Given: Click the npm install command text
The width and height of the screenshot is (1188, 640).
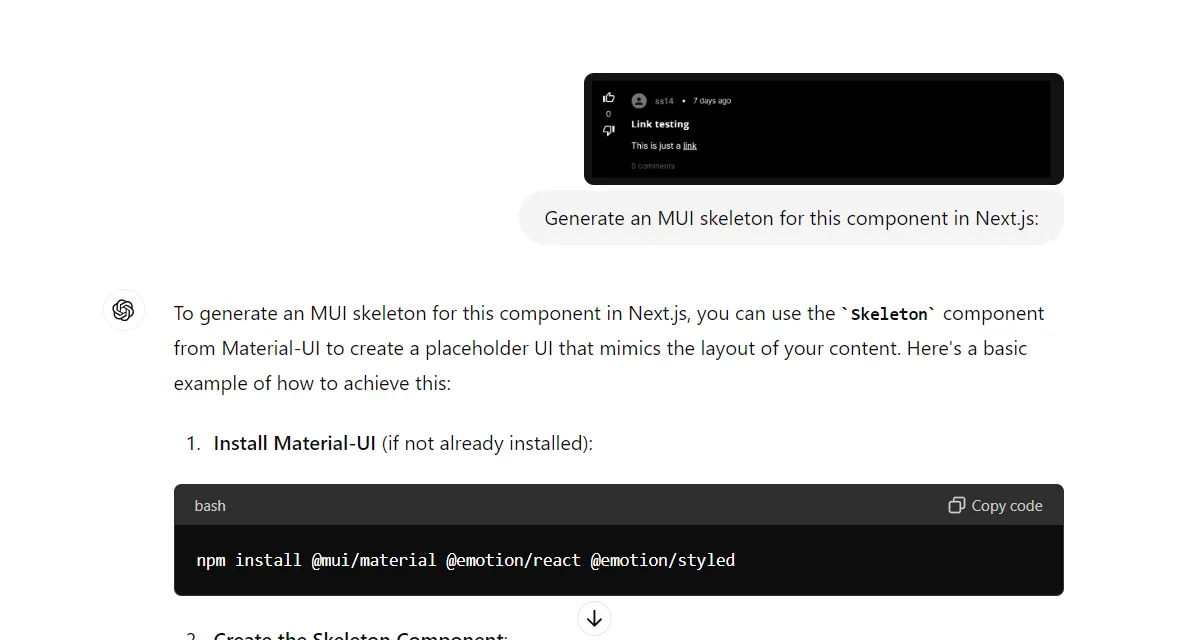Looking at the screenshot, I should click(x=465, y=560).
